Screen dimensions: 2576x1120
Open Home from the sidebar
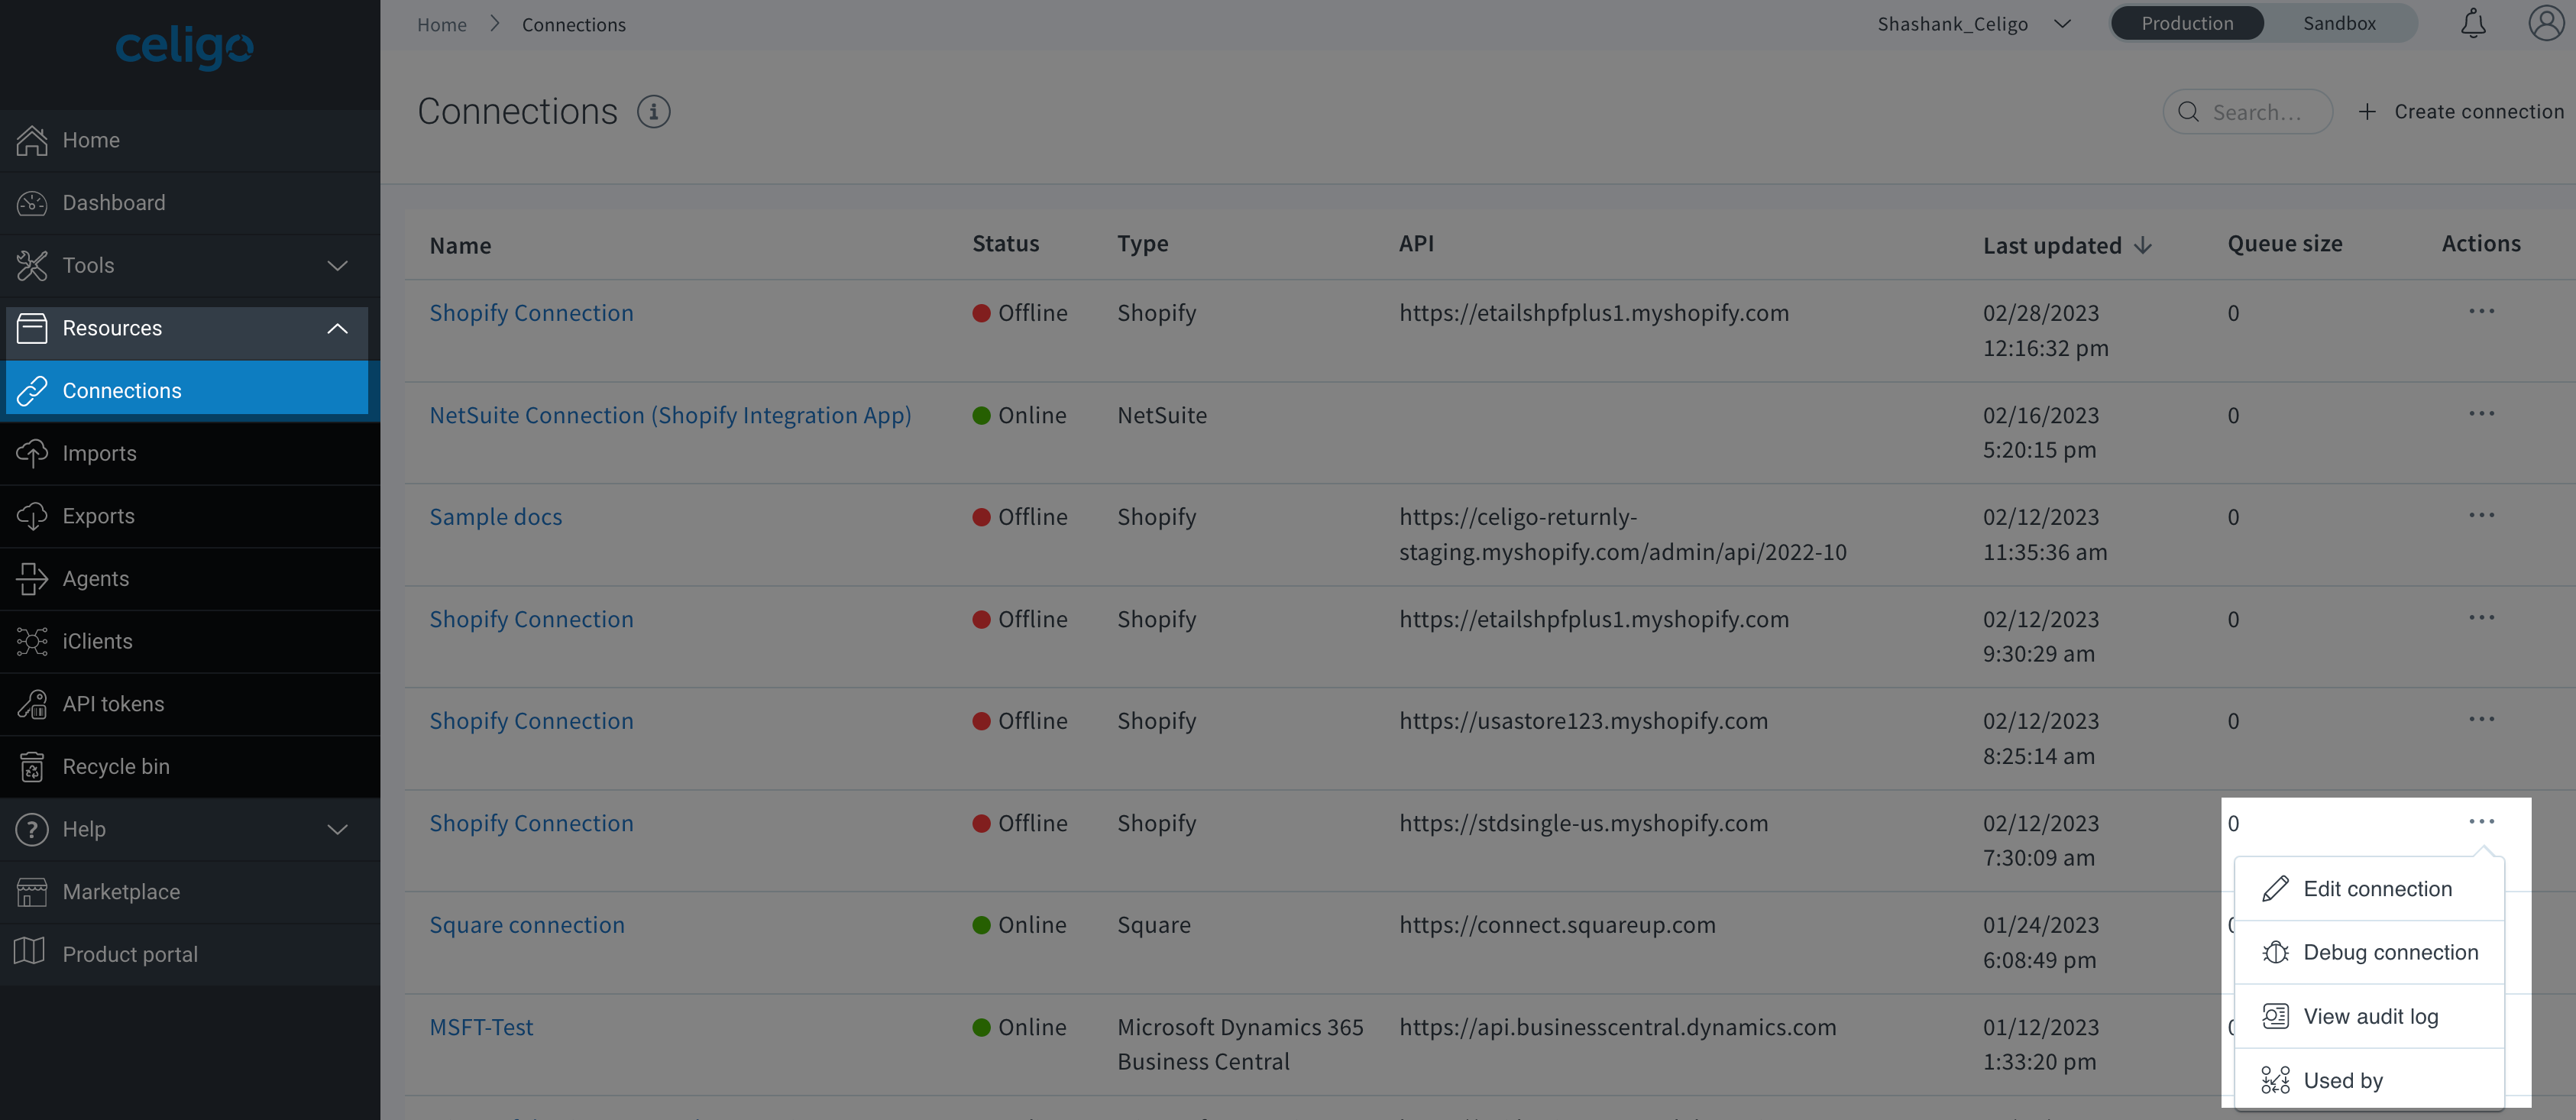pyautogui.click(x=190, y=140)
